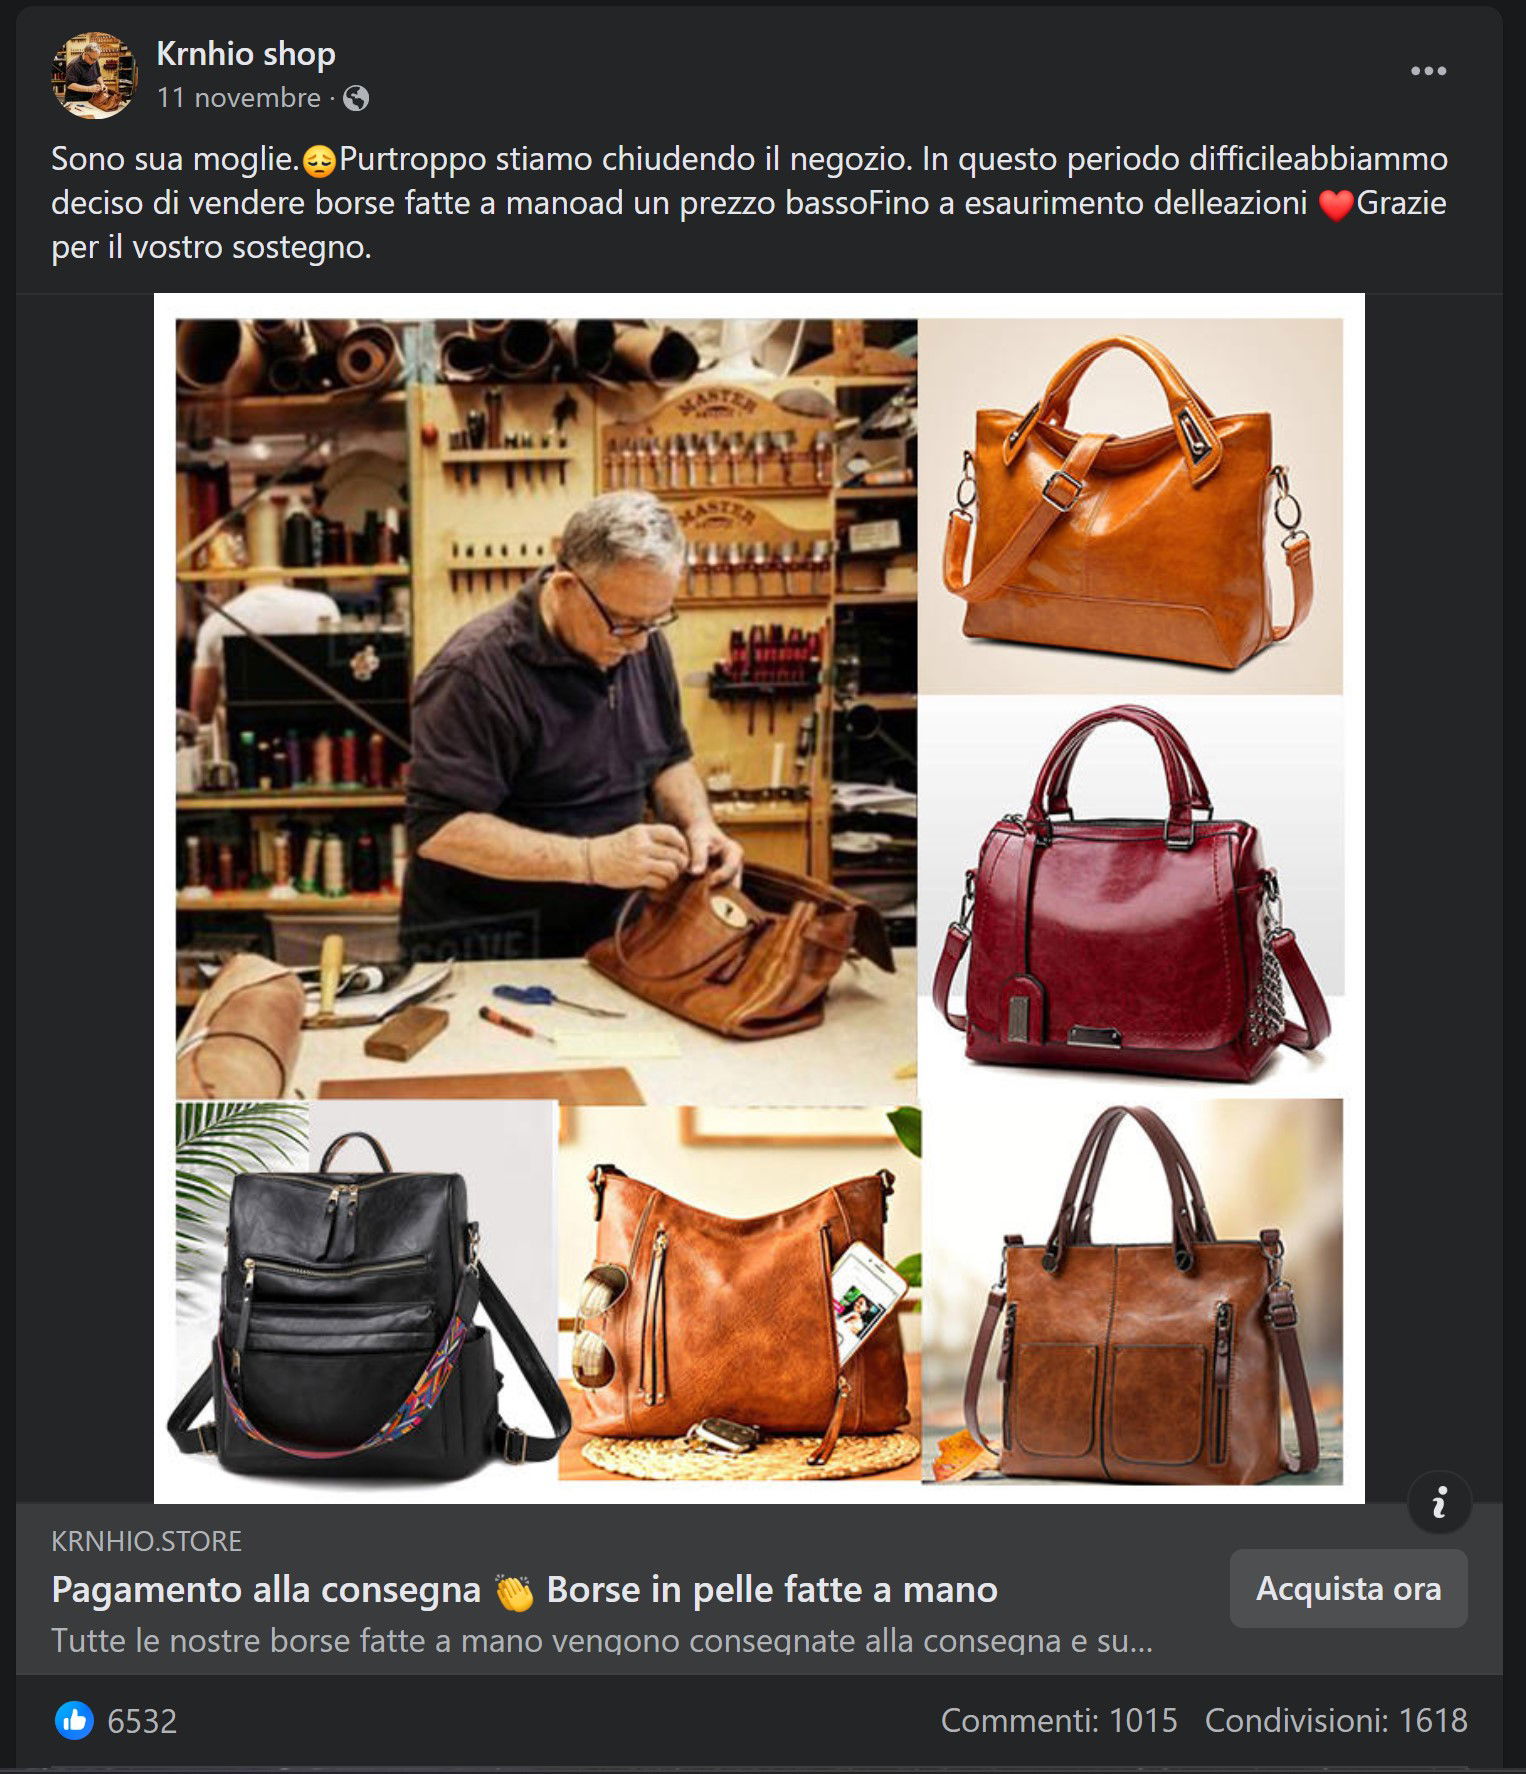The width and height of the screenshot is (1526, 1774).
Task: Click the public globe visibility icon
Action: pos(356,98)
